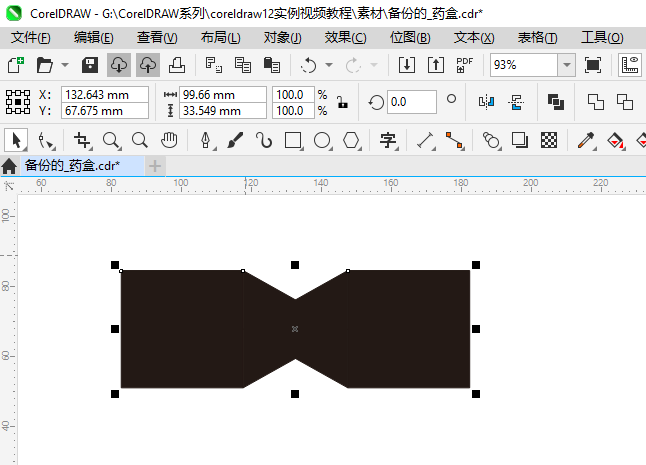Select the Interactive fill bucket tool
The width and height of the screenshot is (646, 465).
(x=616, y=140)
